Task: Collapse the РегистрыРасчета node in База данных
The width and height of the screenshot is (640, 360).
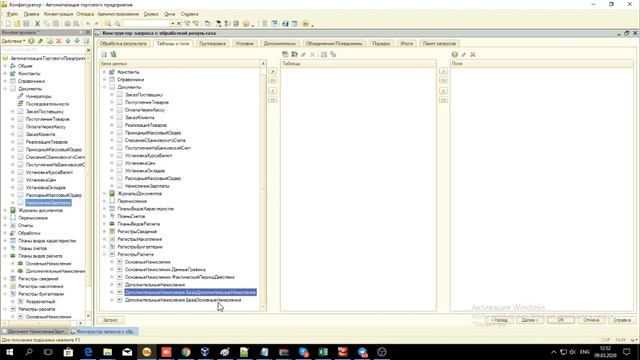Action: click(104, 254)
